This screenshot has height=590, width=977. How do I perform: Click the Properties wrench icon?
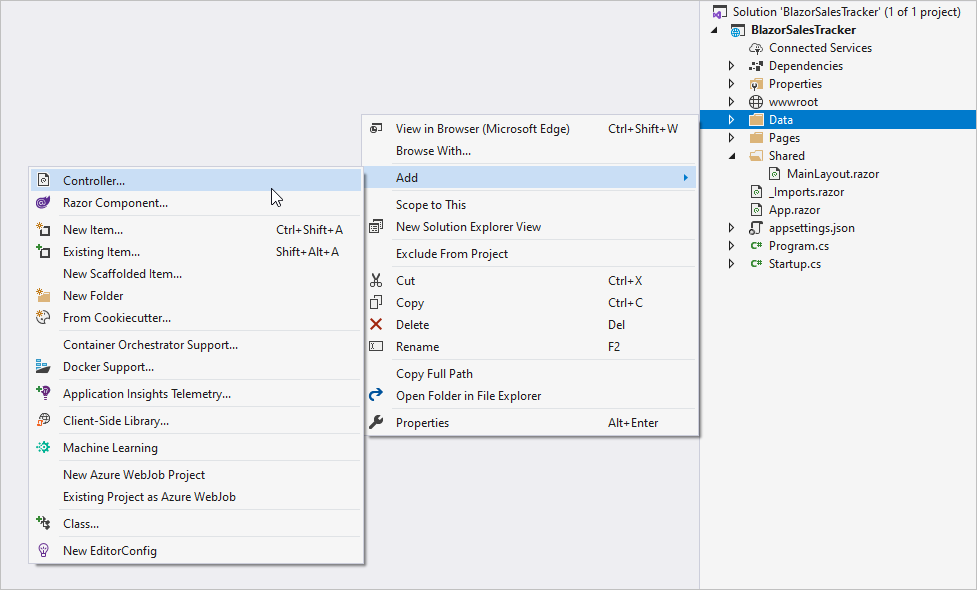[376, 423]
